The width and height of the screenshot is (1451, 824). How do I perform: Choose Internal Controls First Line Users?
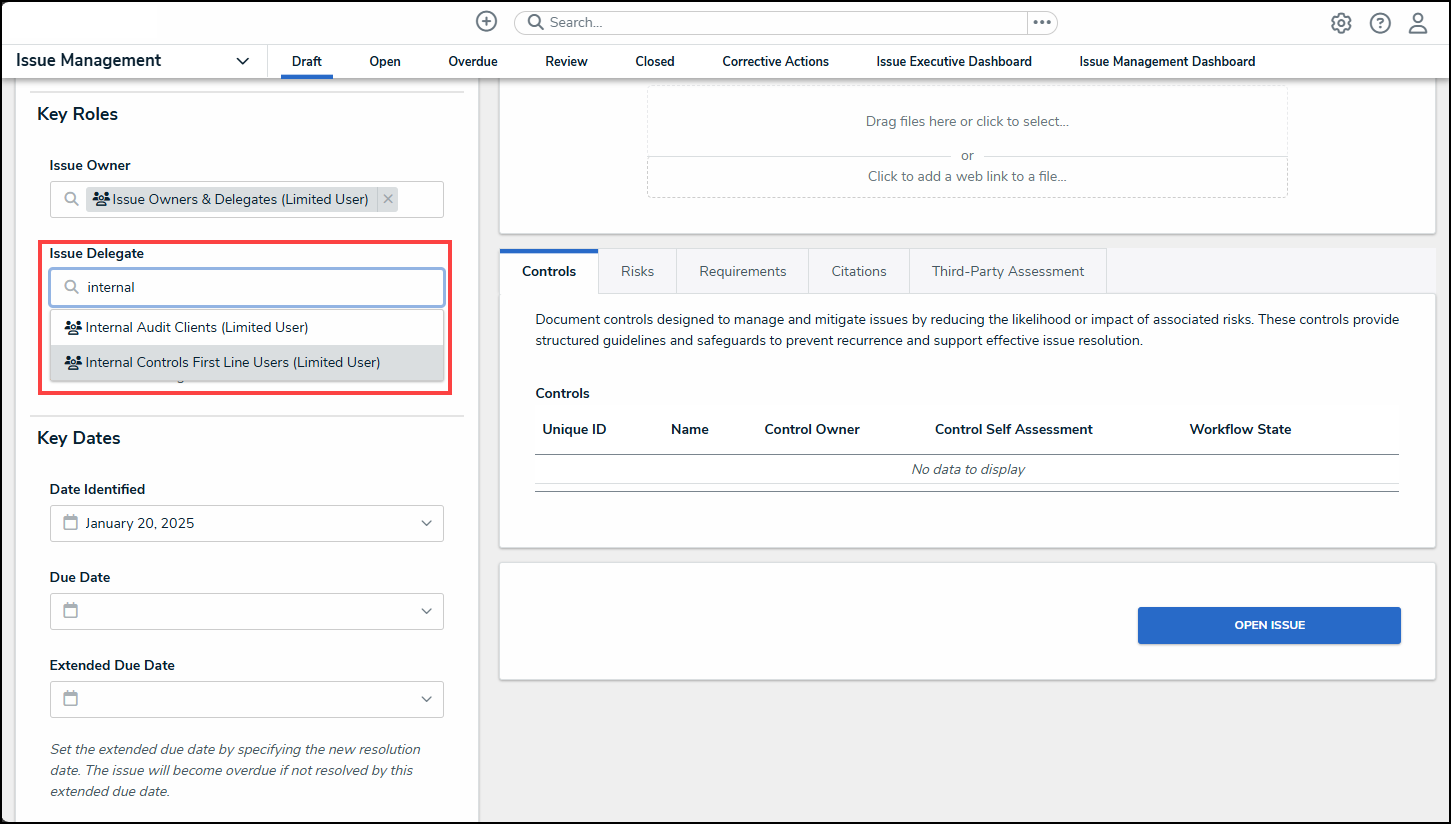tap(232, 362)
